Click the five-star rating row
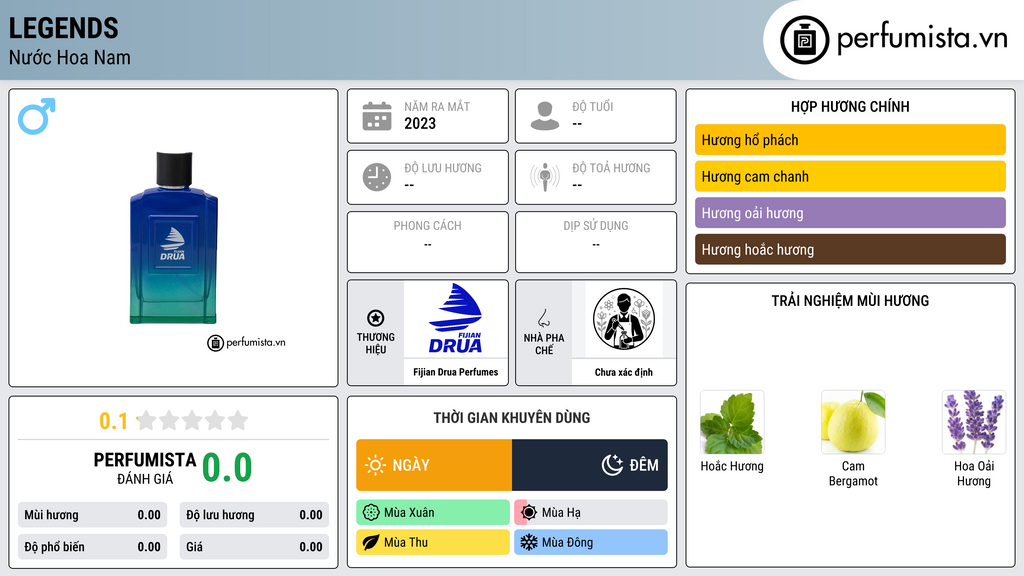1024x576 pixels. (193, 420)
